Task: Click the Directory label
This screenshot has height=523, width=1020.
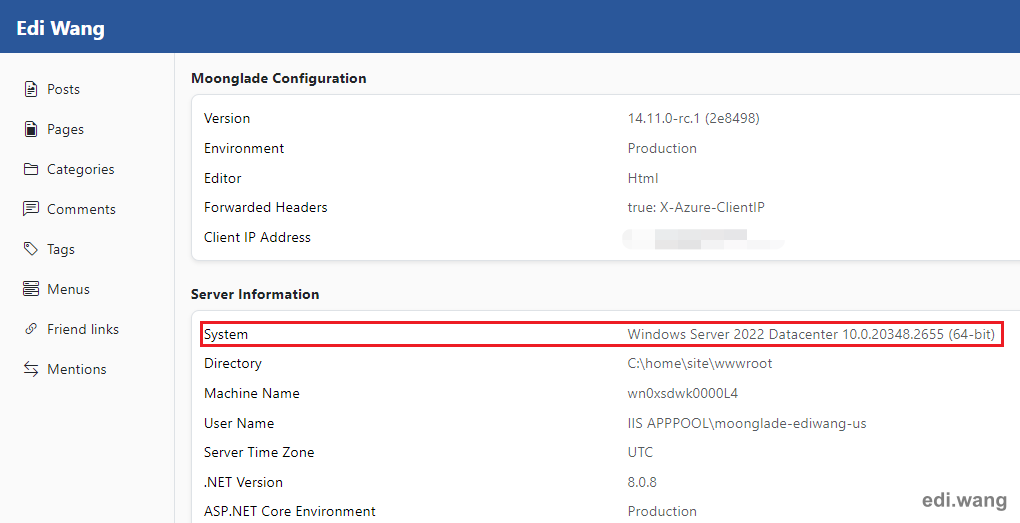Action: (x=233, y=364)
